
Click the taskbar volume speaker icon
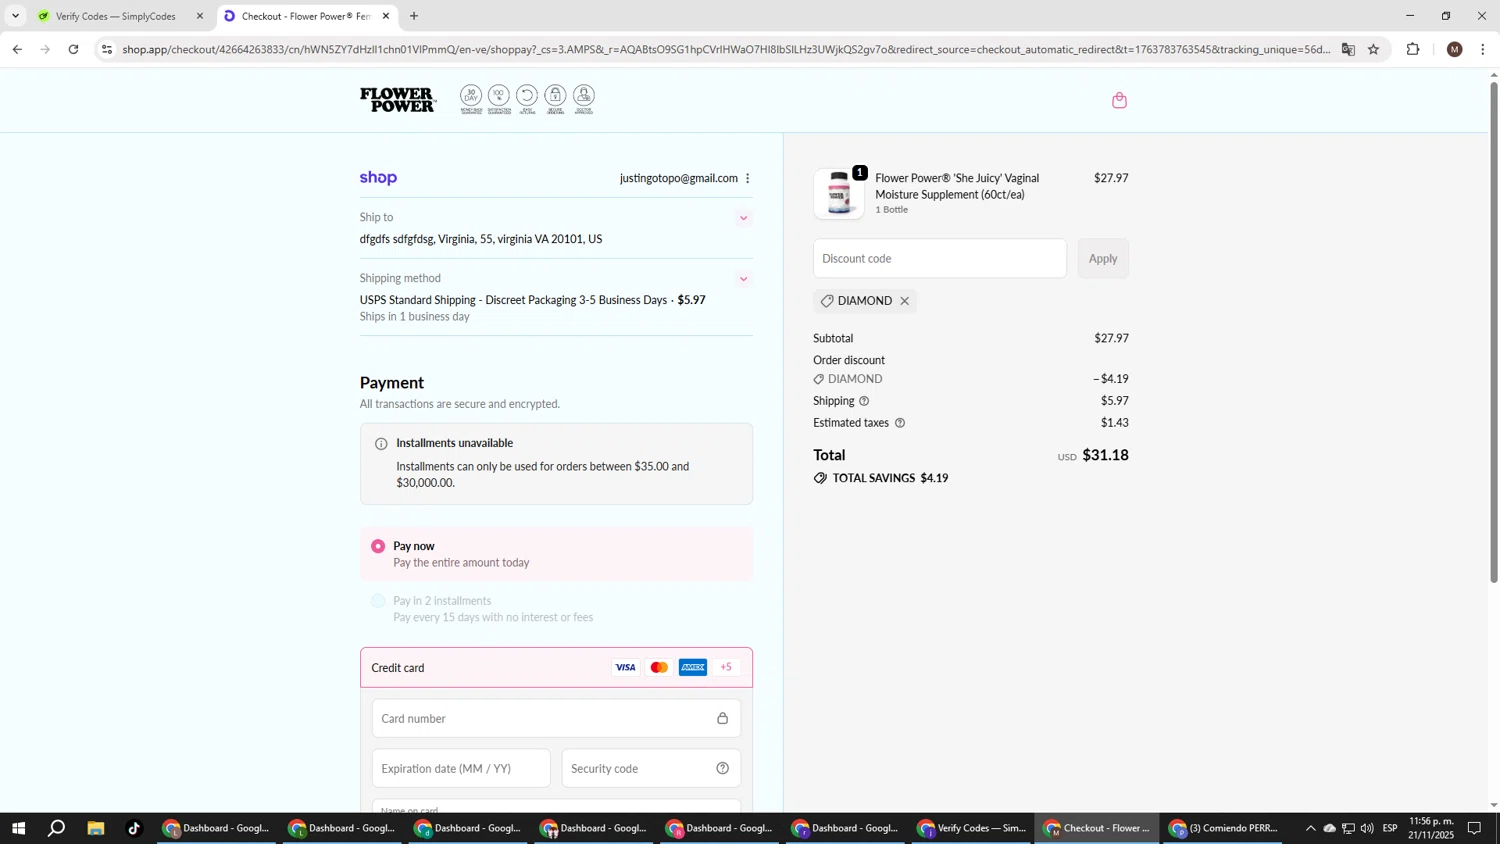pos(1367,828)
